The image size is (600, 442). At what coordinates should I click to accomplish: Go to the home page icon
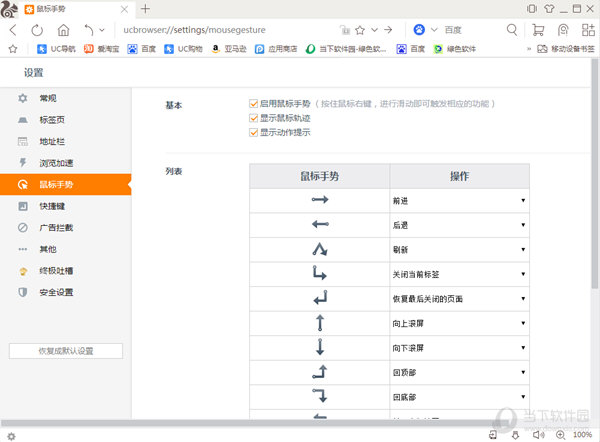tap(64, 30)
